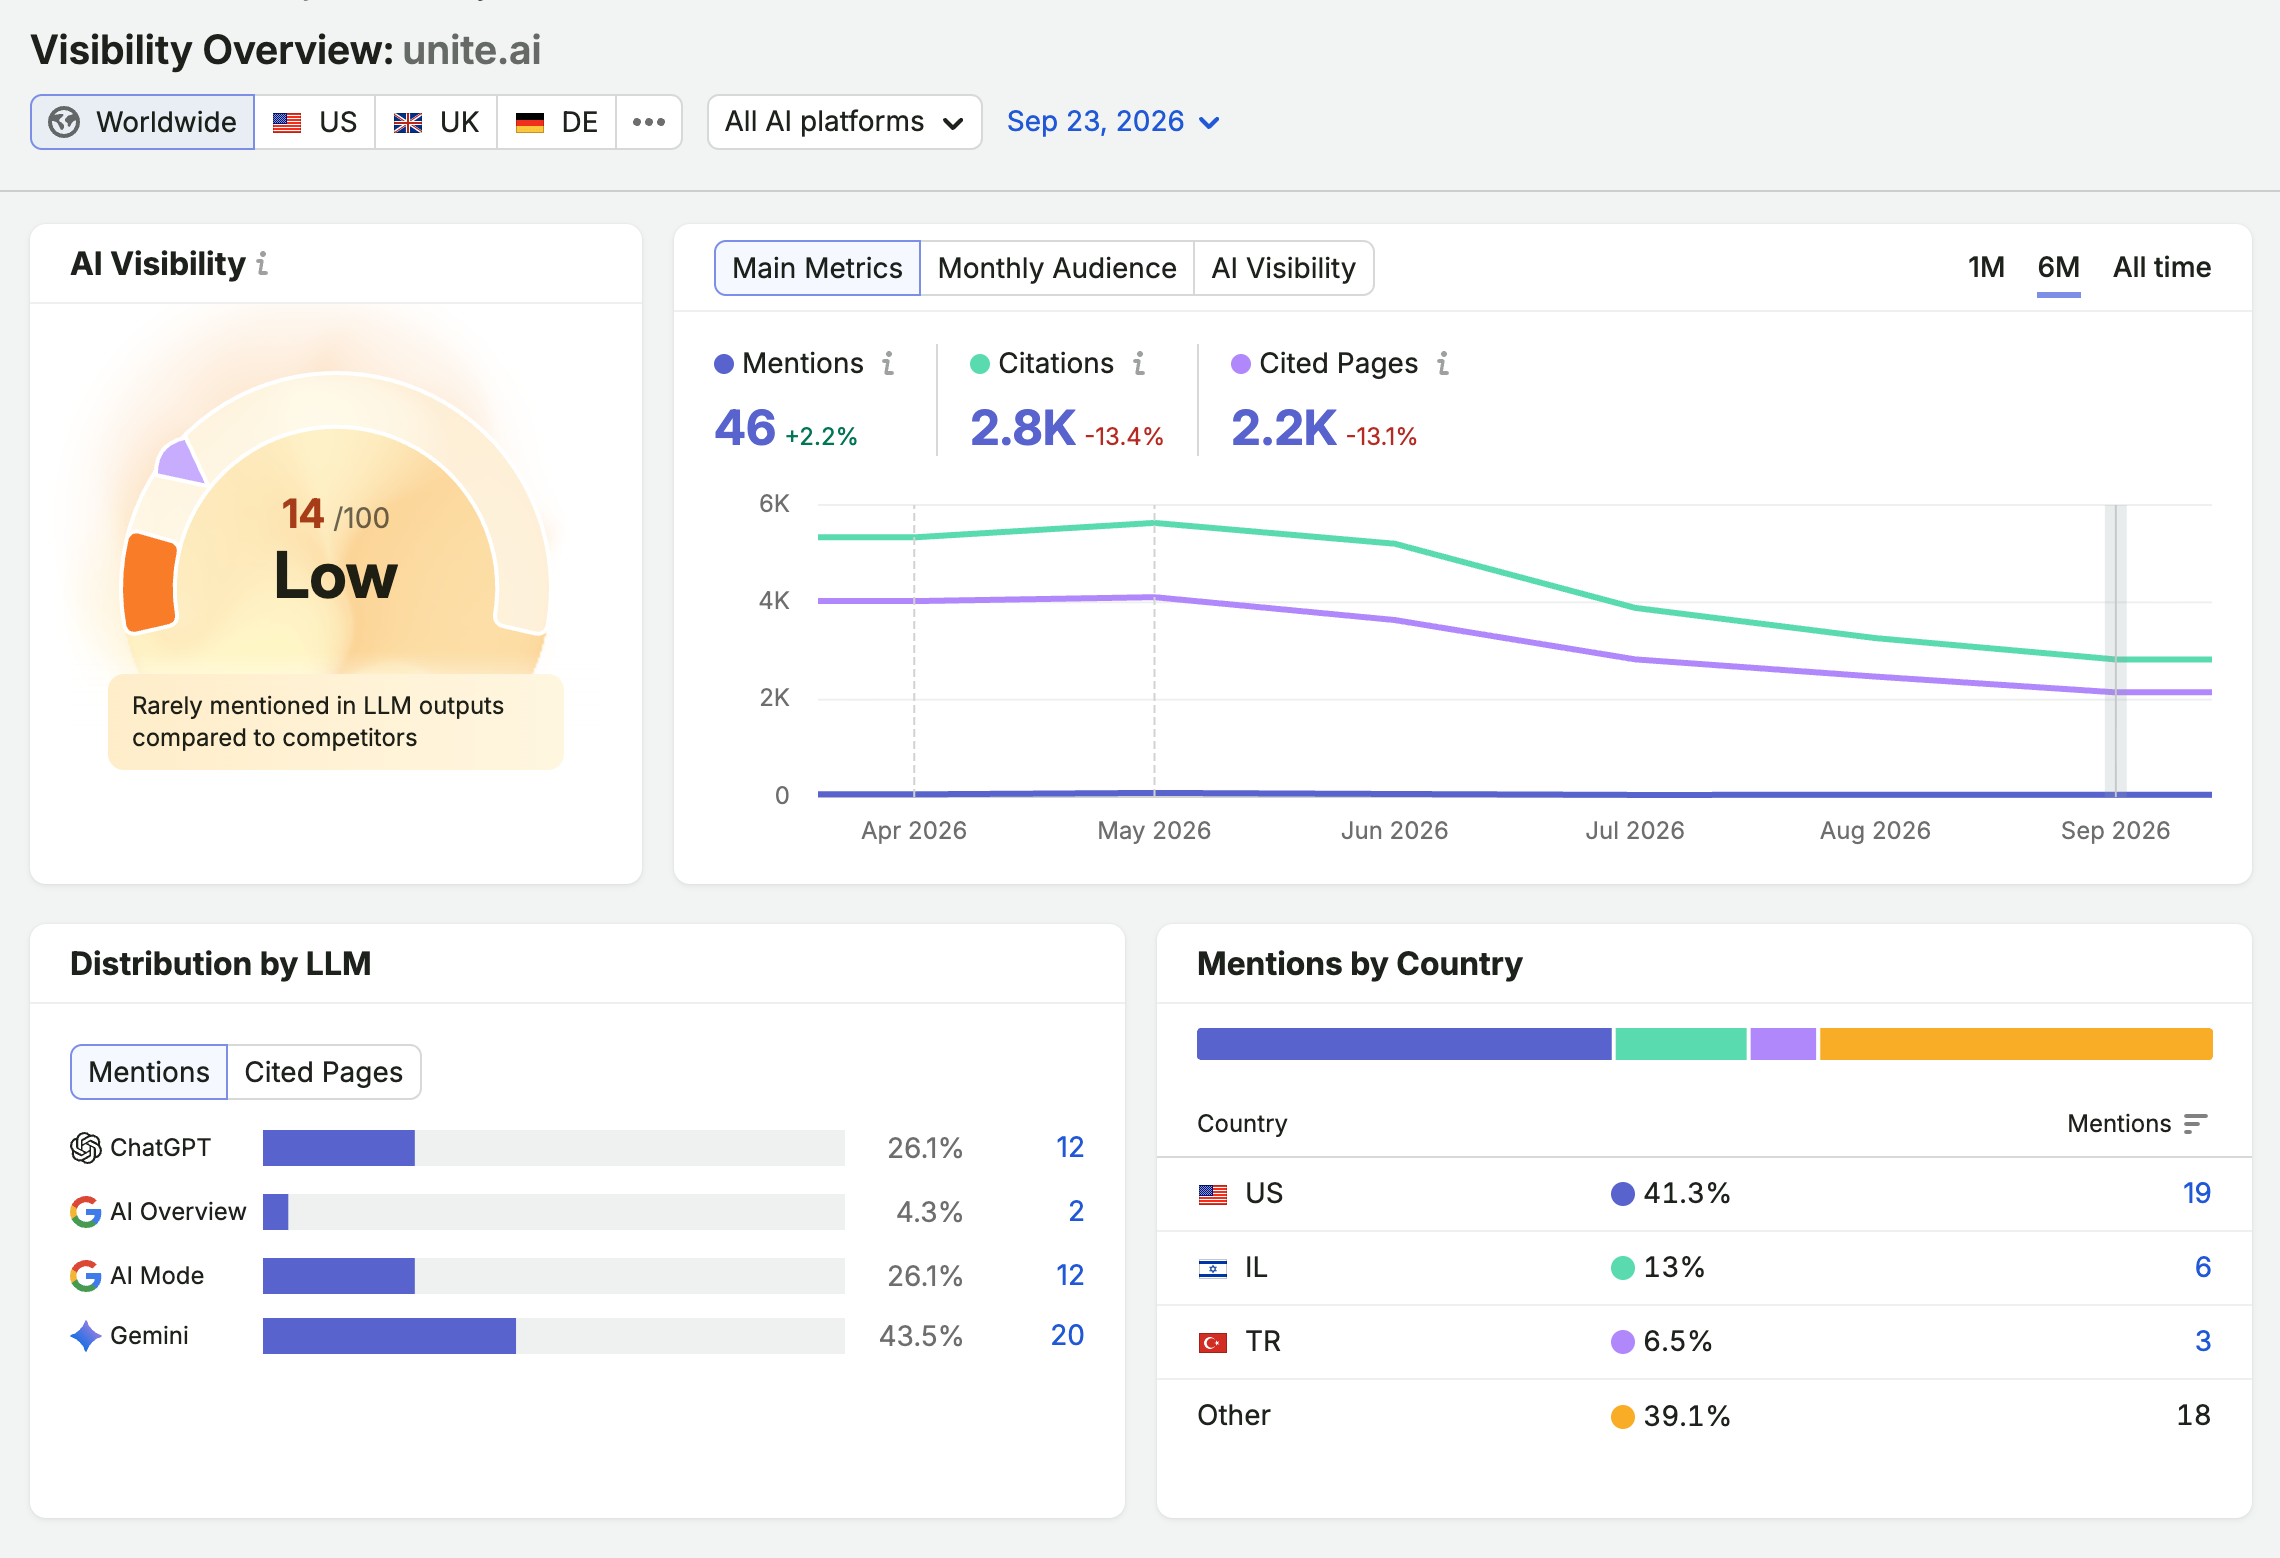
Task: Switch region to UK
Action: 436,122
